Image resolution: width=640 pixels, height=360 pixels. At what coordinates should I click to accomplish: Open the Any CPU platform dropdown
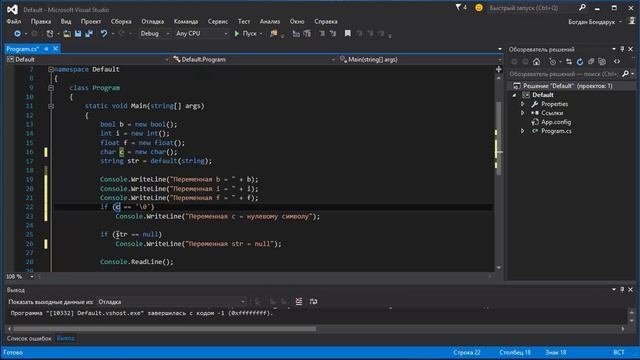[201, 33]
